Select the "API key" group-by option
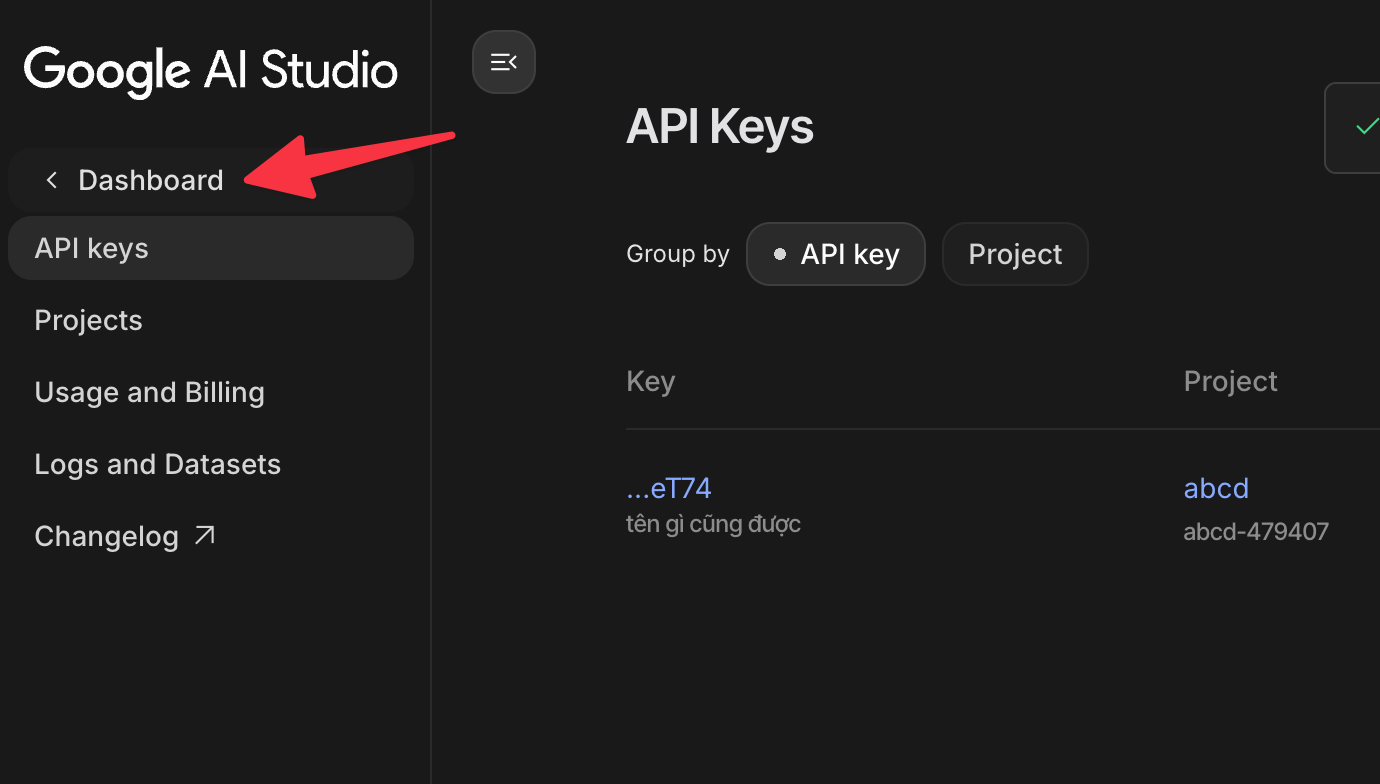The height and width of the screenshot is (784, 1380). tap(835, 254)
